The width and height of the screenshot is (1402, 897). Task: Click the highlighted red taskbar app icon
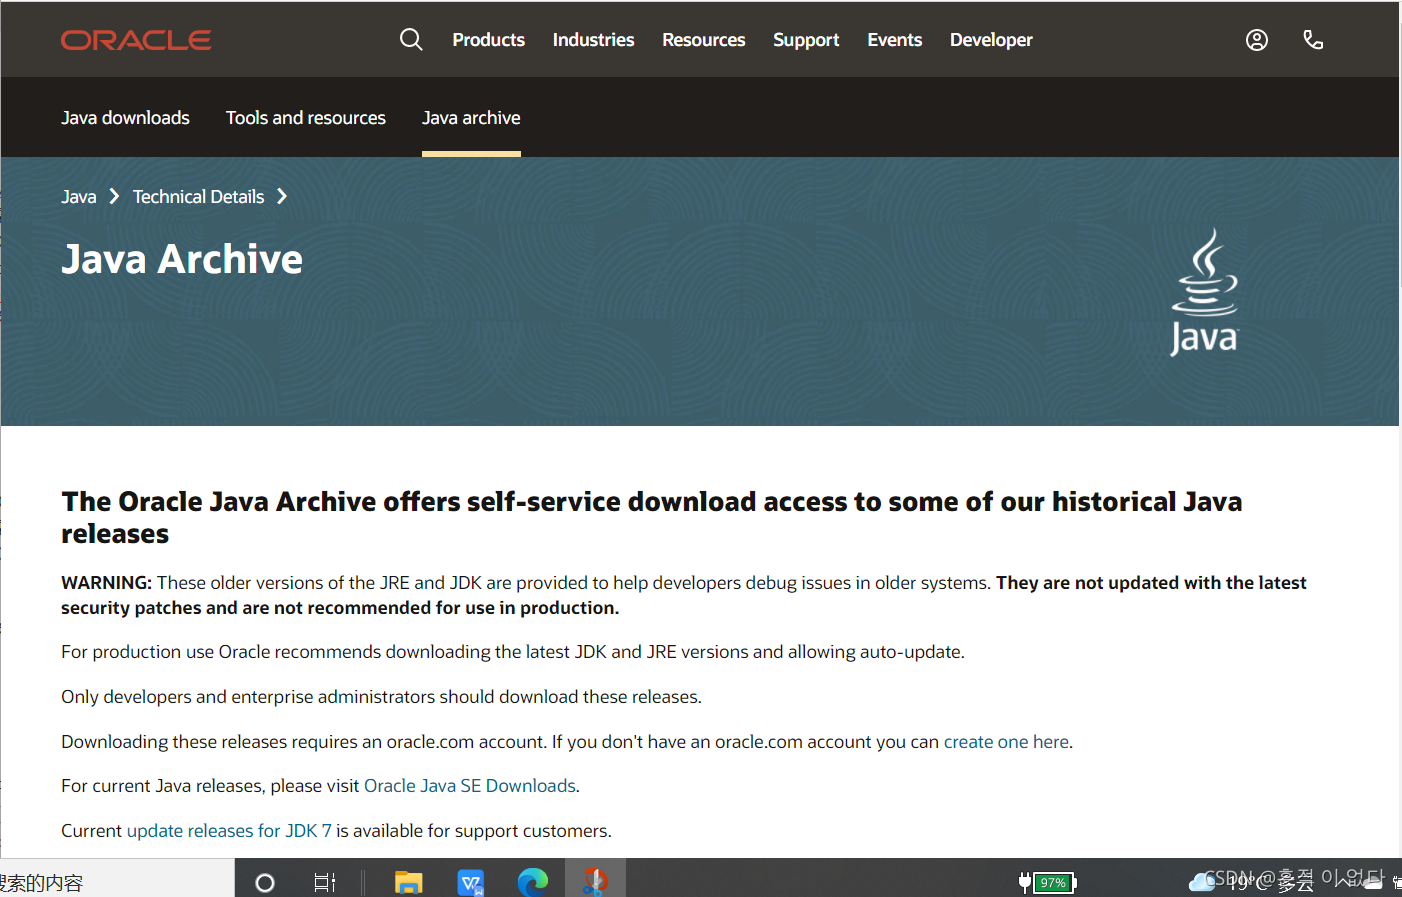point(596,880)
